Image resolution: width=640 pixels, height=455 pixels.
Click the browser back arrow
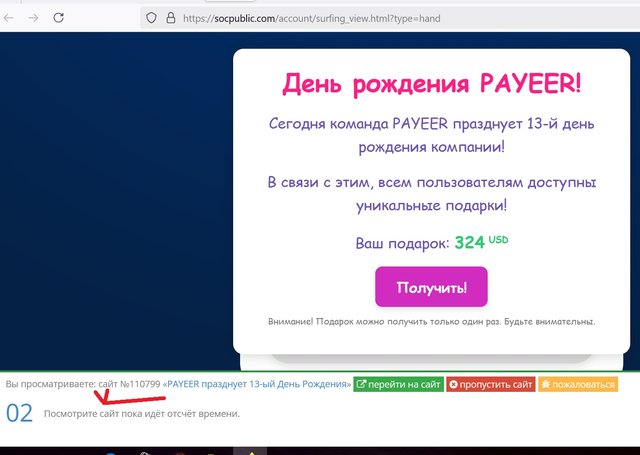(9, 18)
